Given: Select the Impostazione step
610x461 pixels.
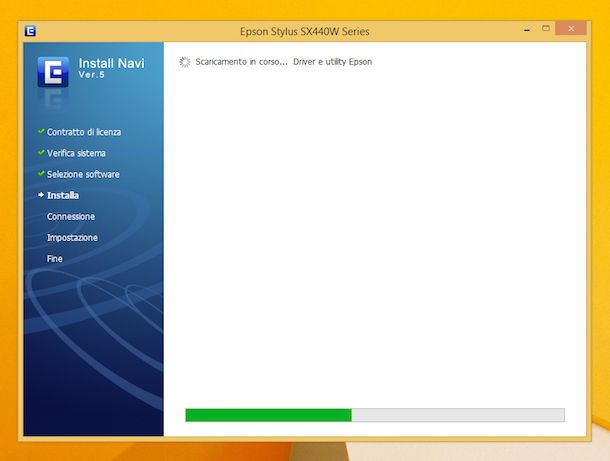Looking at the screenshot, I should [72, 237].
